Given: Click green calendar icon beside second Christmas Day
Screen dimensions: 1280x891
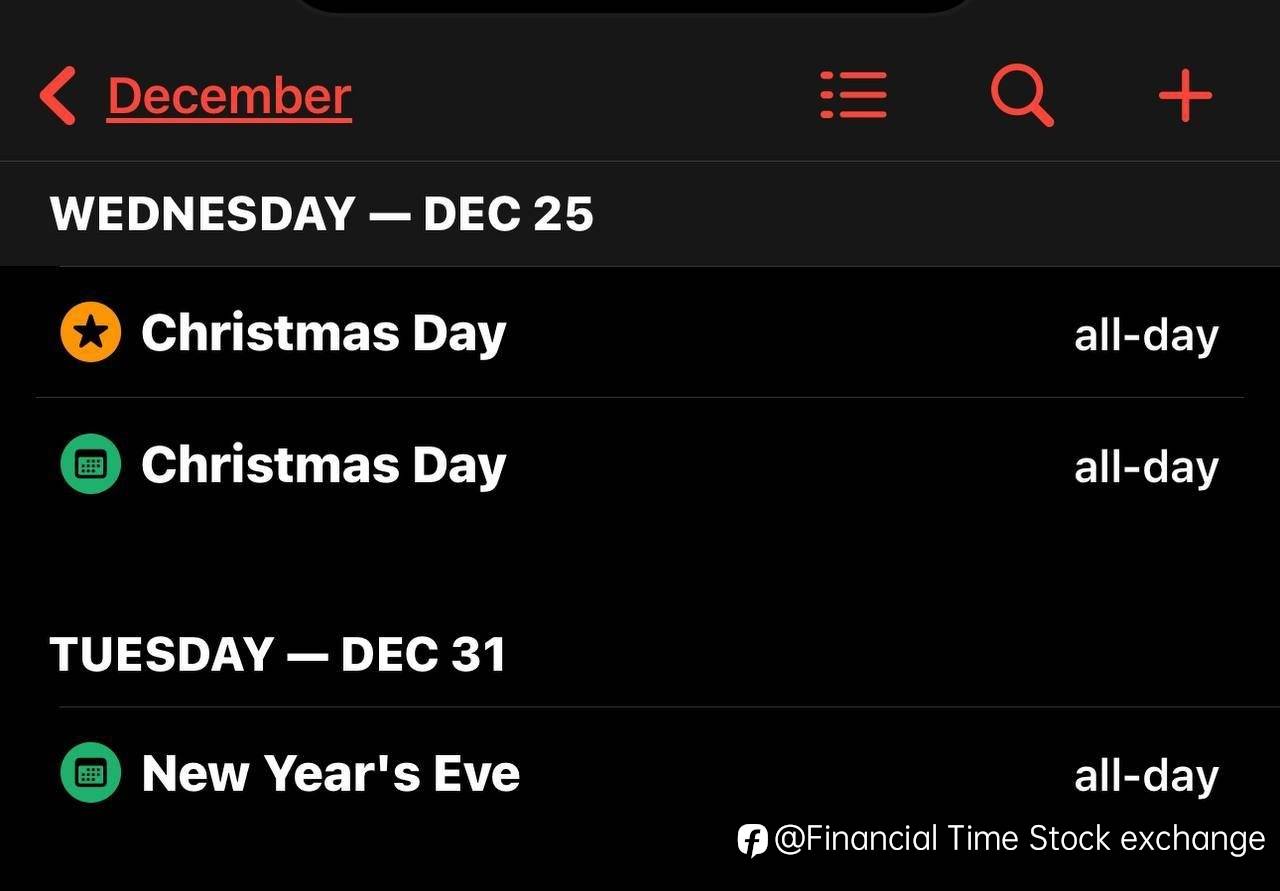Looking at the screenshot, I should pos(91,465).
